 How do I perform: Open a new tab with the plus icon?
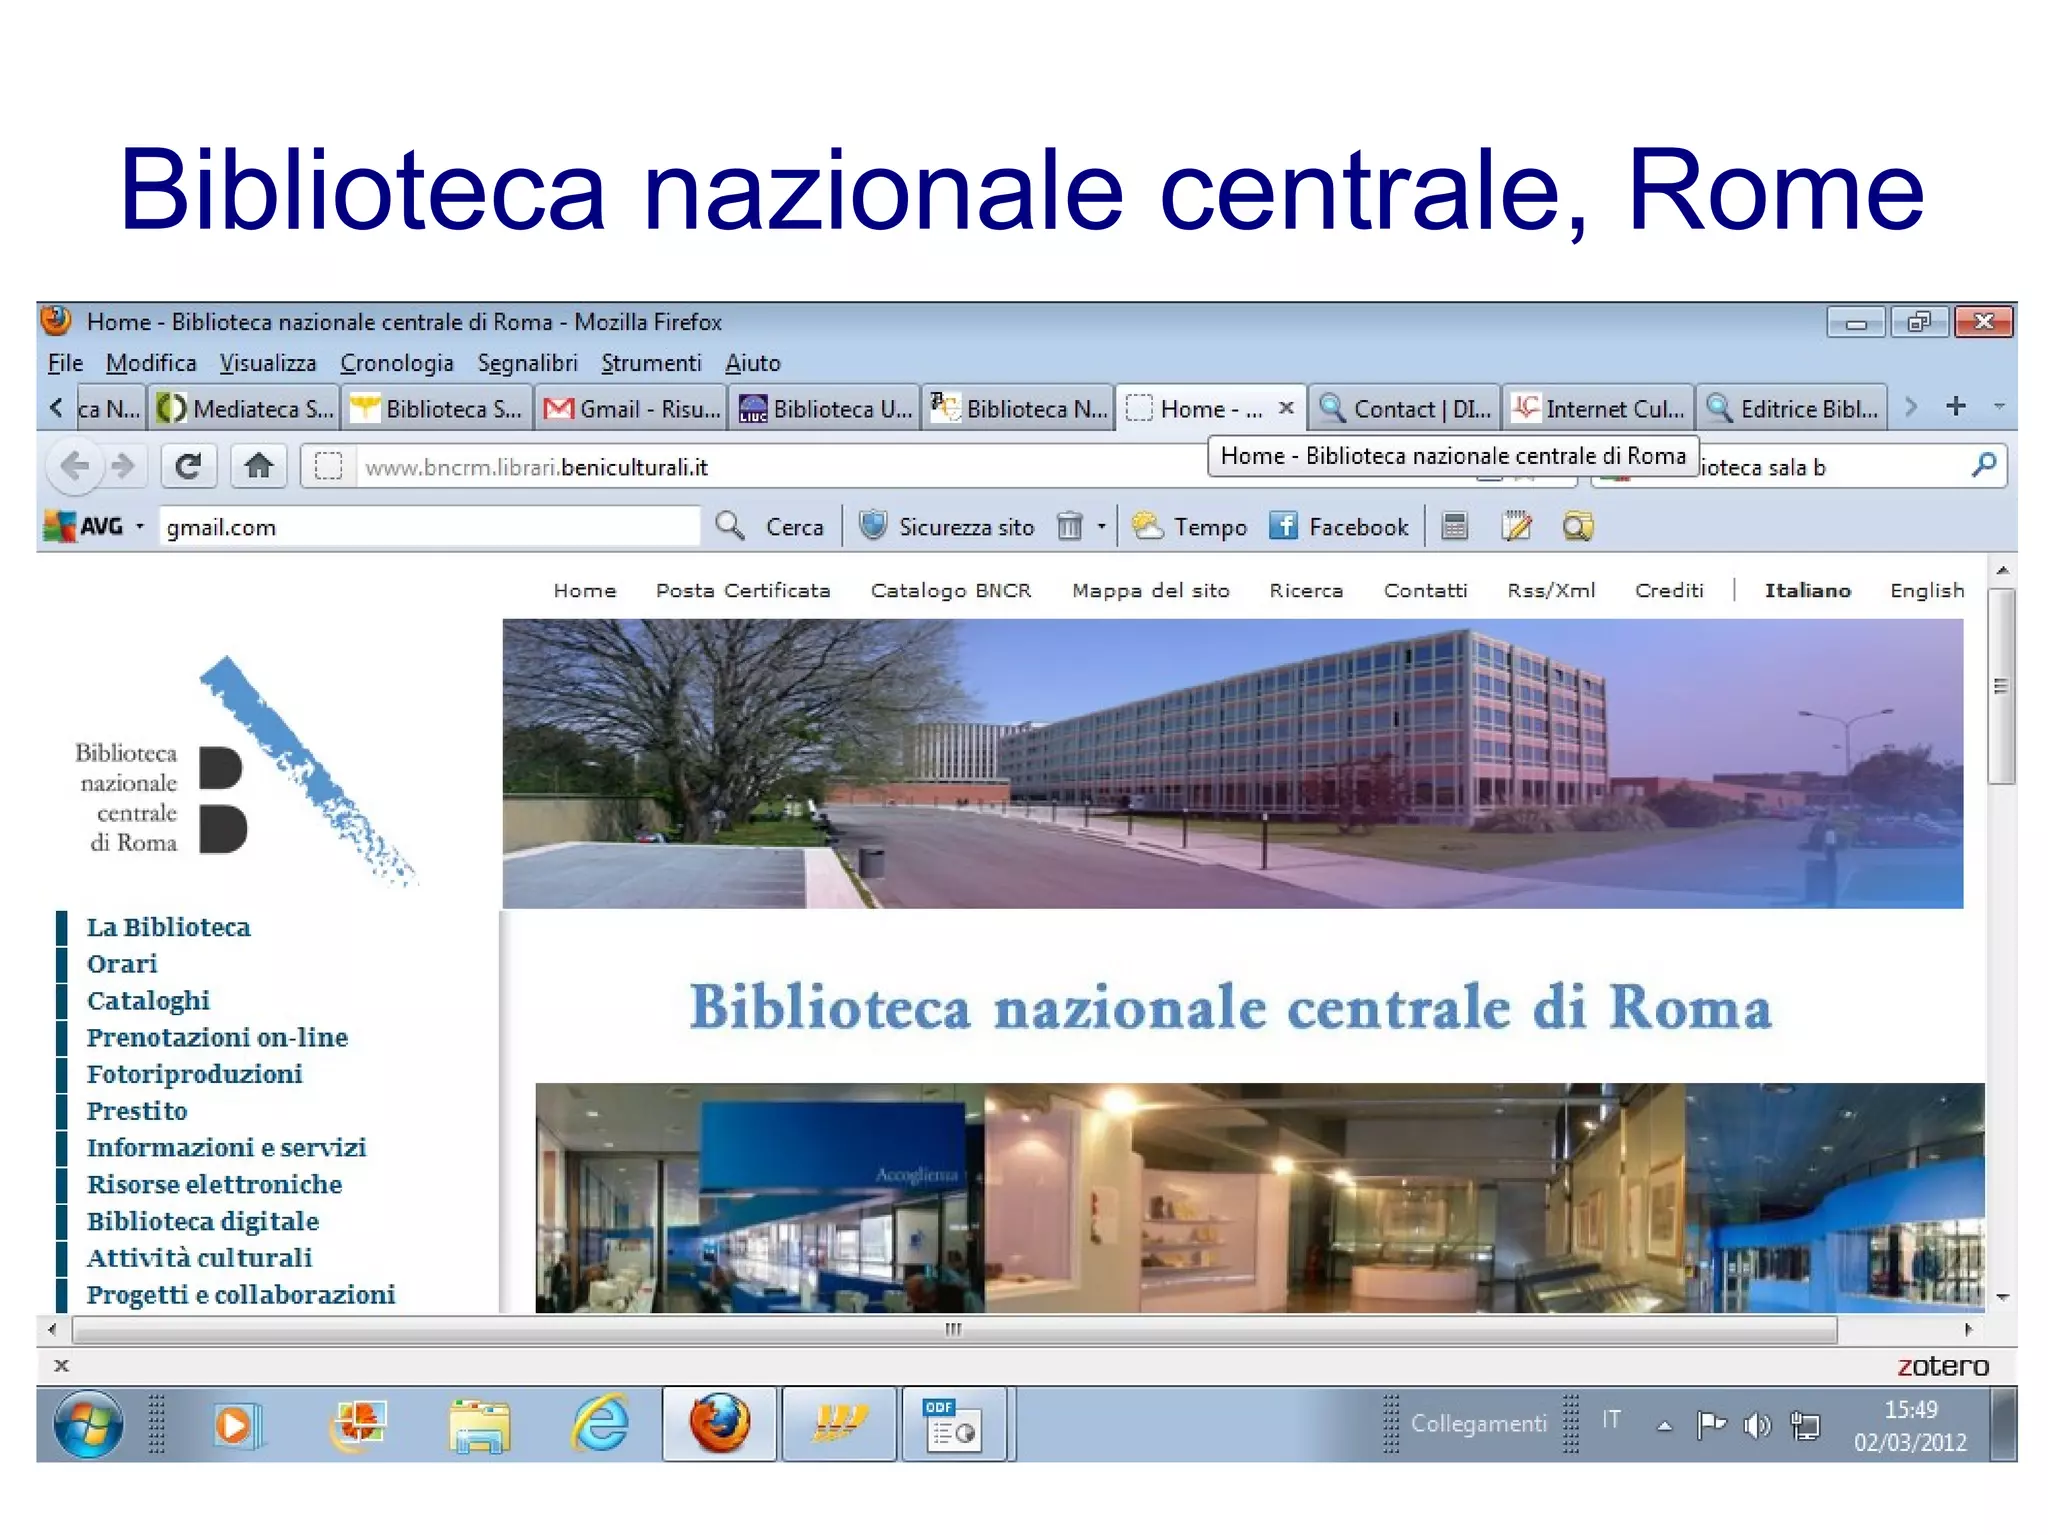(1956, 406)
